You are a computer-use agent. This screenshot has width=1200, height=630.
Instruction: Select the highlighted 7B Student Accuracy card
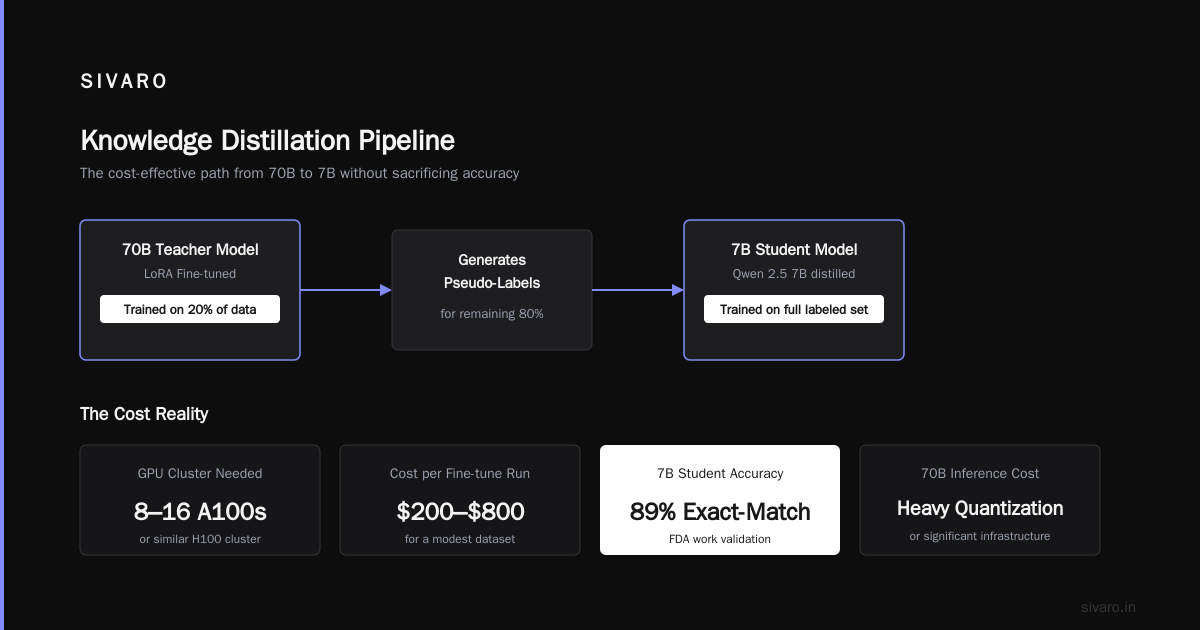click(720, 500)
